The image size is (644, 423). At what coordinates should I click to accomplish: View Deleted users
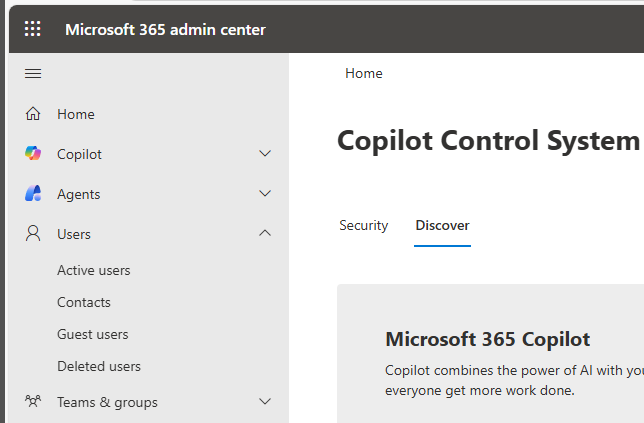point(99,366)
